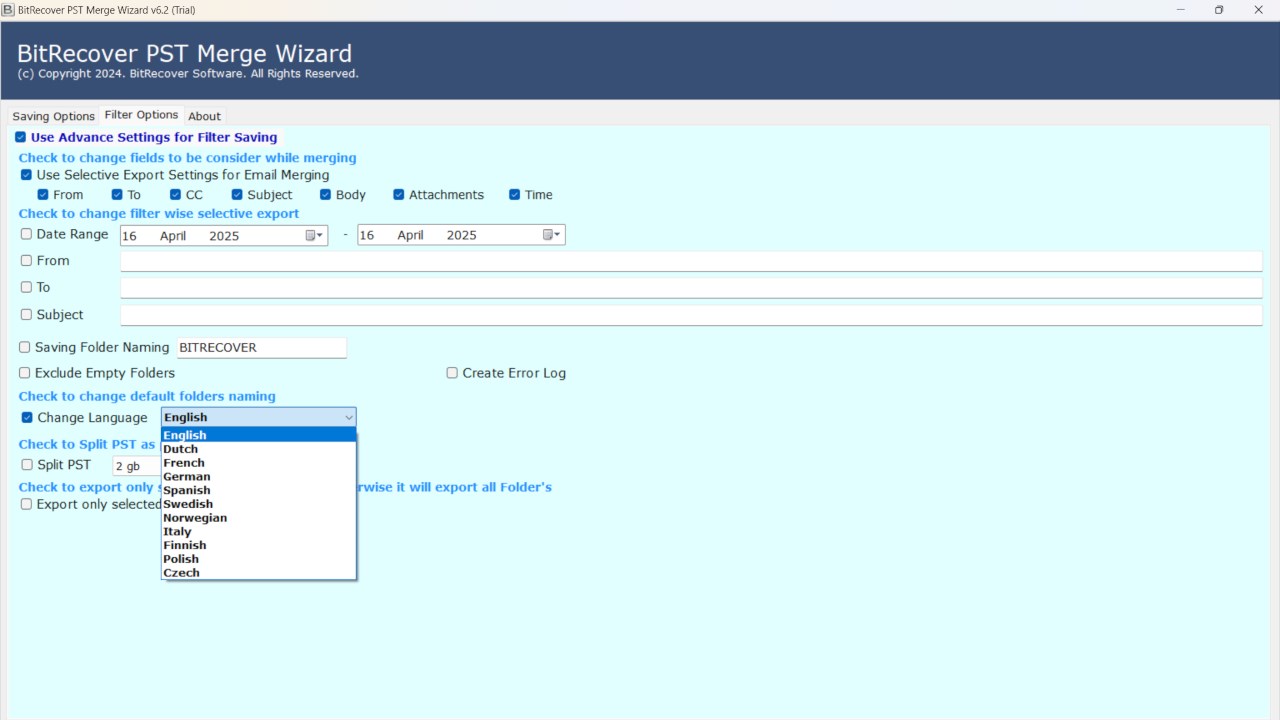Select Czech language option
This screenshot has width=1280, height=720.
(x=259, y=573)
